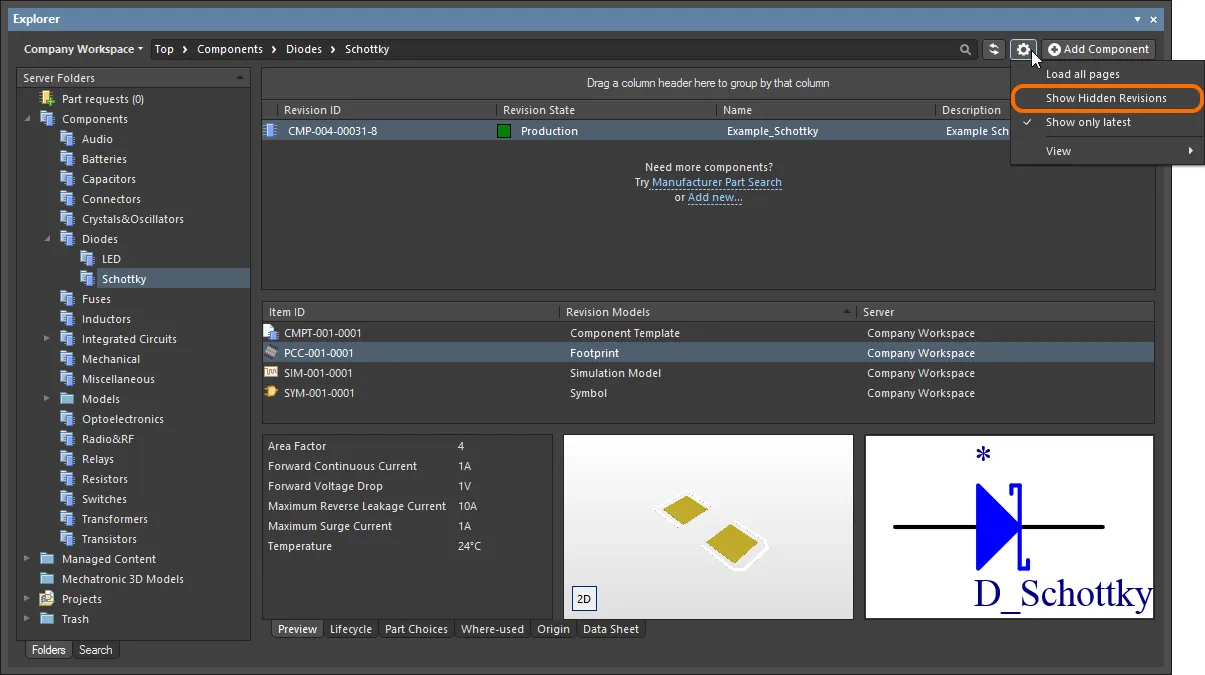Click the Top breadcrumb
This screenshot has width=1205, height=675.
[164, 49]
